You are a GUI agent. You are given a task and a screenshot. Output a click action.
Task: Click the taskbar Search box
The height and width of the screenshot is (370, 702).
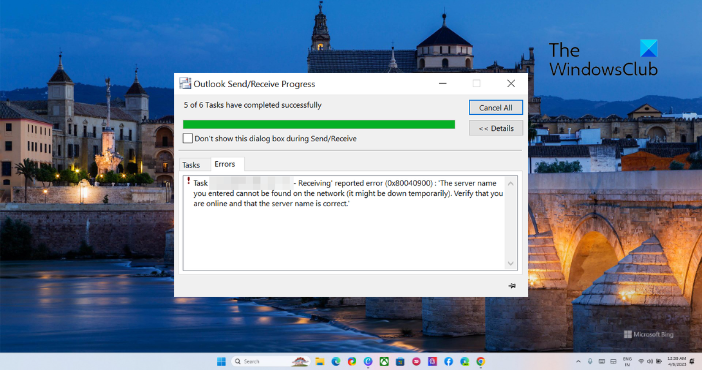270,361
